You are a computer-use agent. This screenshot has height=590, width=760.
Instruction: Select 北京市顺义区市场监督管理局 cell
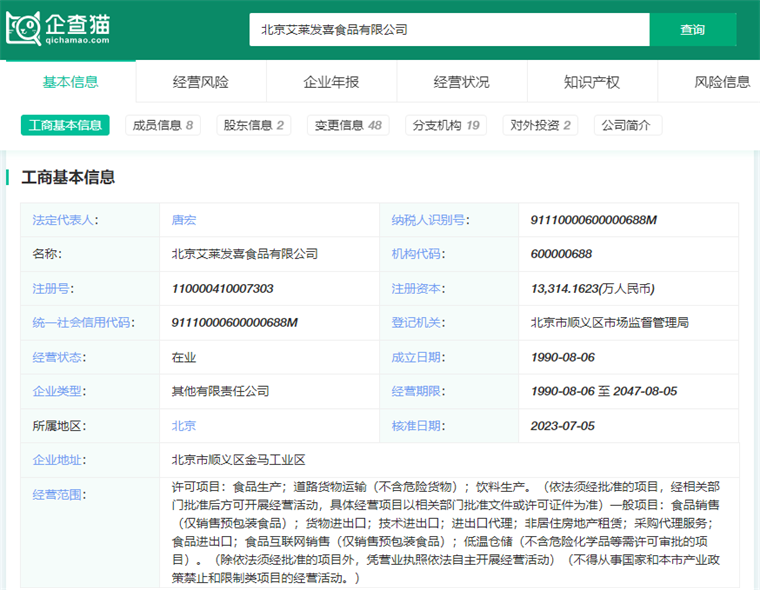click(610, 322)
